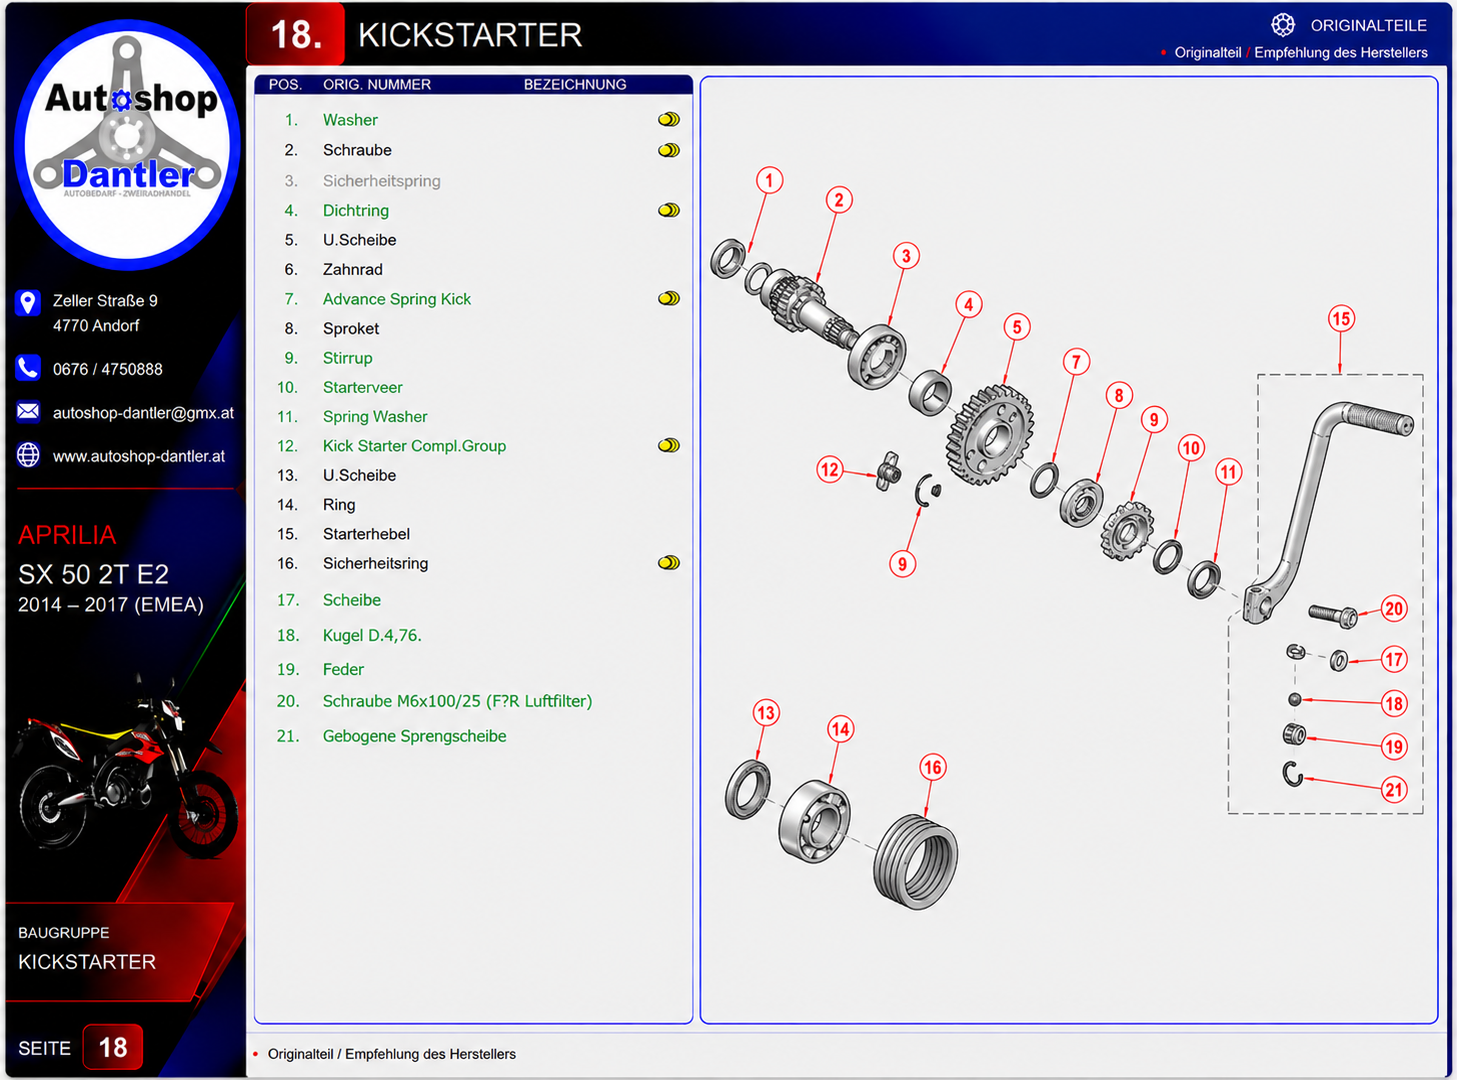
Task: Click the KICKSTARTER label under BAUGRUPPE
Action: coord(87,962)
